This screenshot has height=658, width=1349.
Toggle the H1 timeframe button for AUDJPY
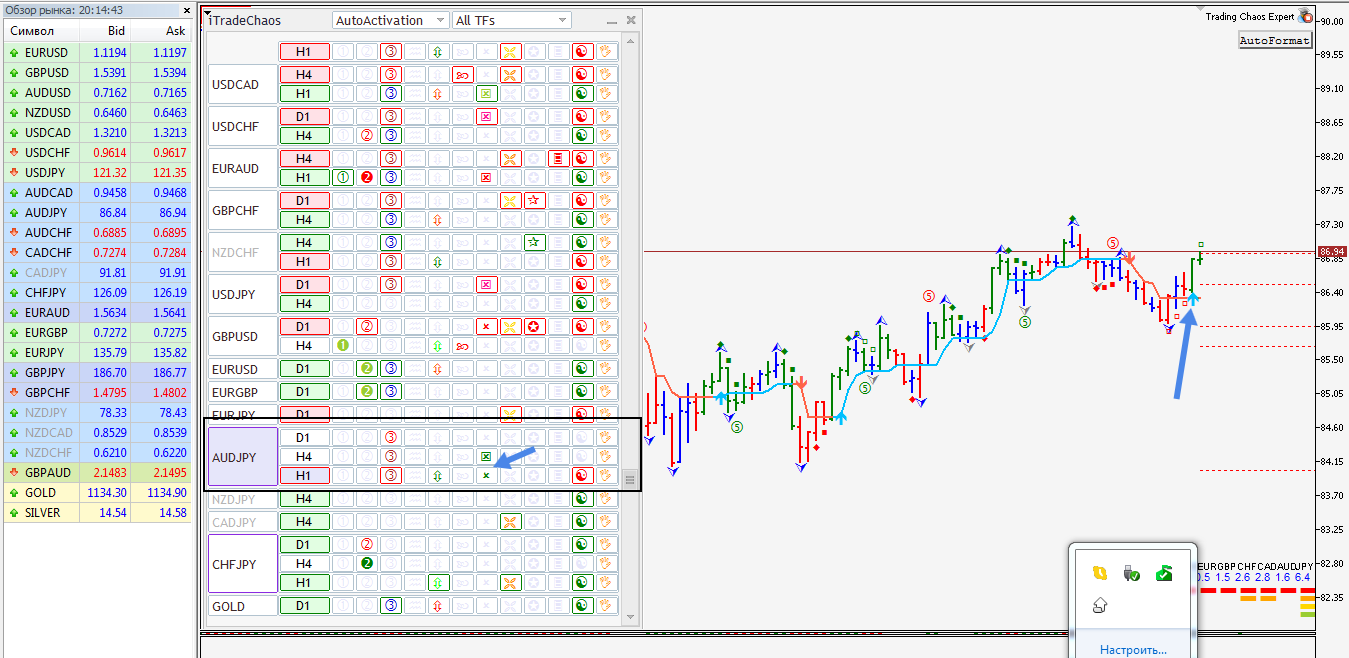pyautogui.click(x=304, y=476)
